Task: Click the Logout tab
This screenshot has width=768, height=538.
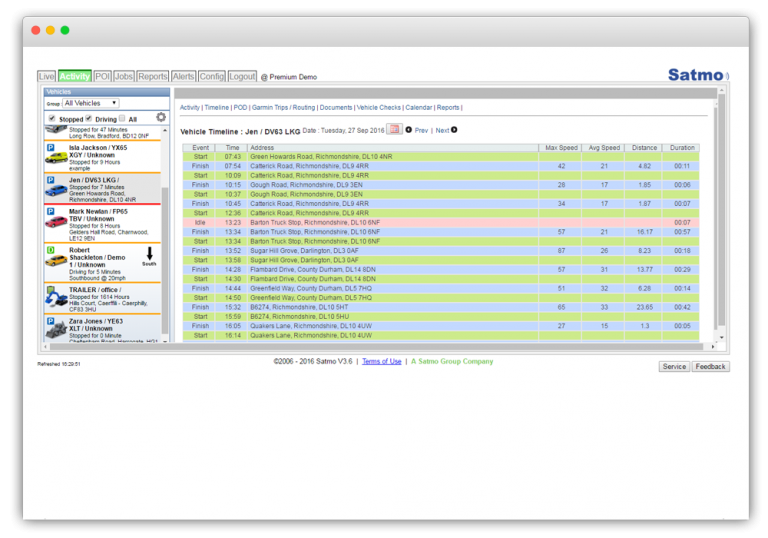Action: coord(242,76)
